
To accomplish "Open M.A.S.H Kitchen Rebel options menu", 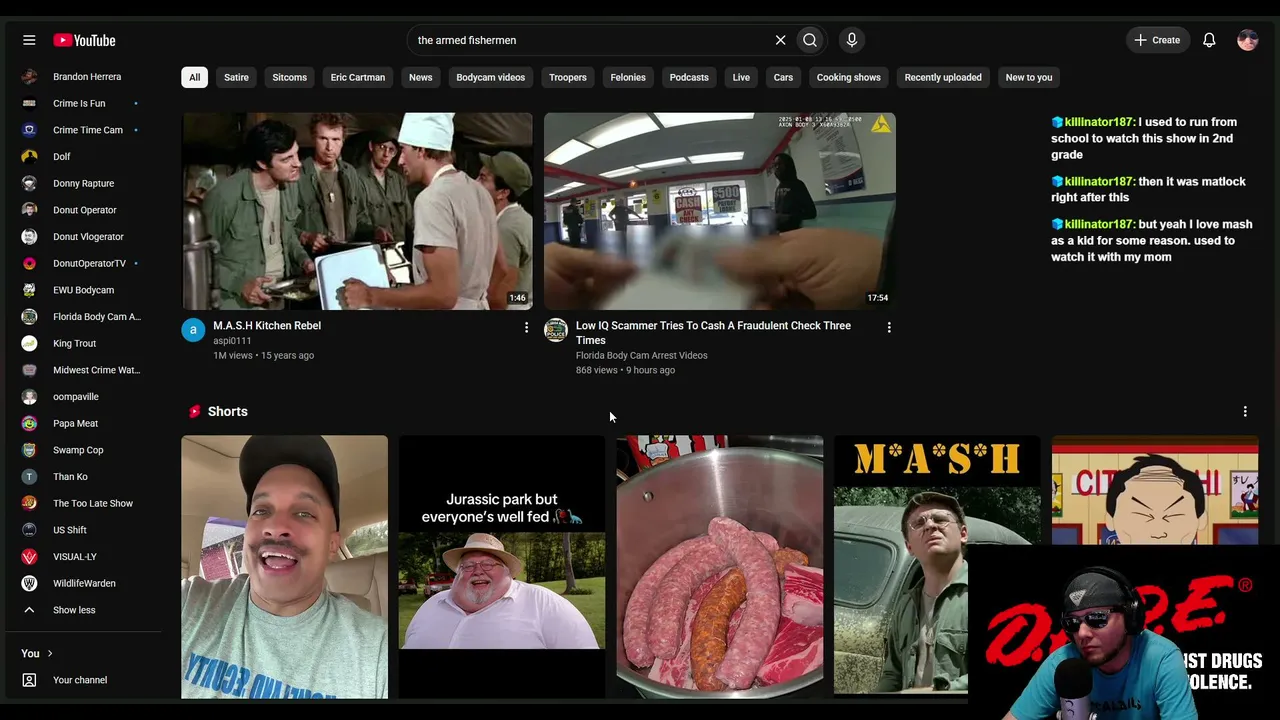I will 526,327.
